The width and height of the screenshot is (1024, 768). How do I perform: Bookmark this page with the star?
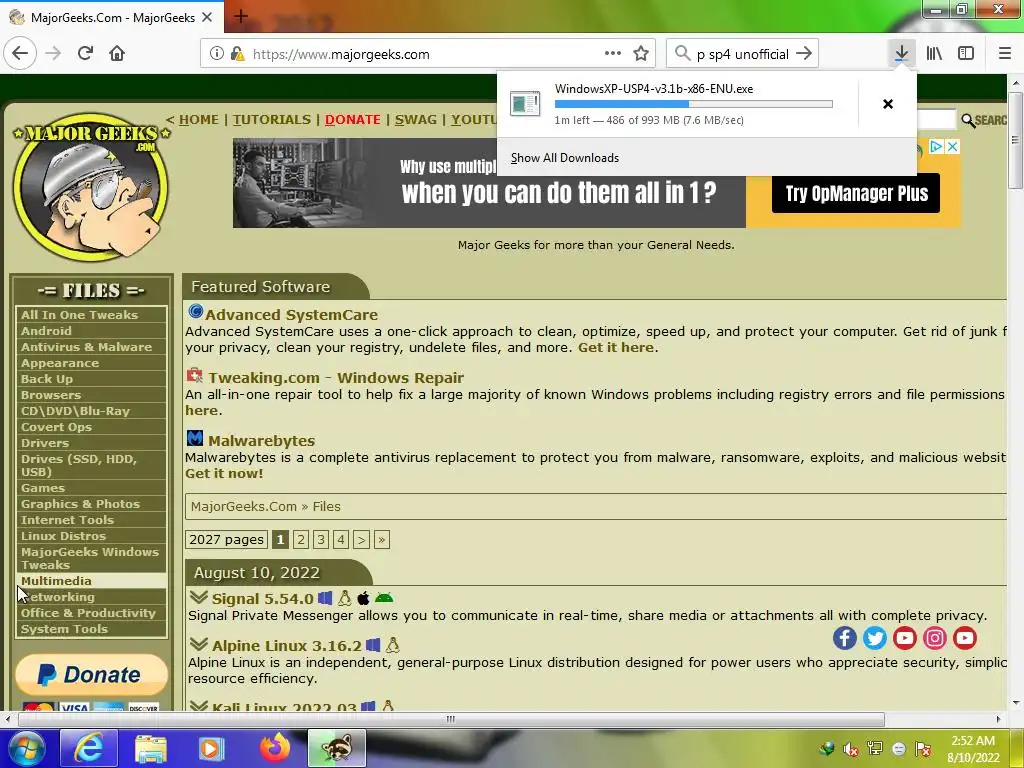[641, 54]
